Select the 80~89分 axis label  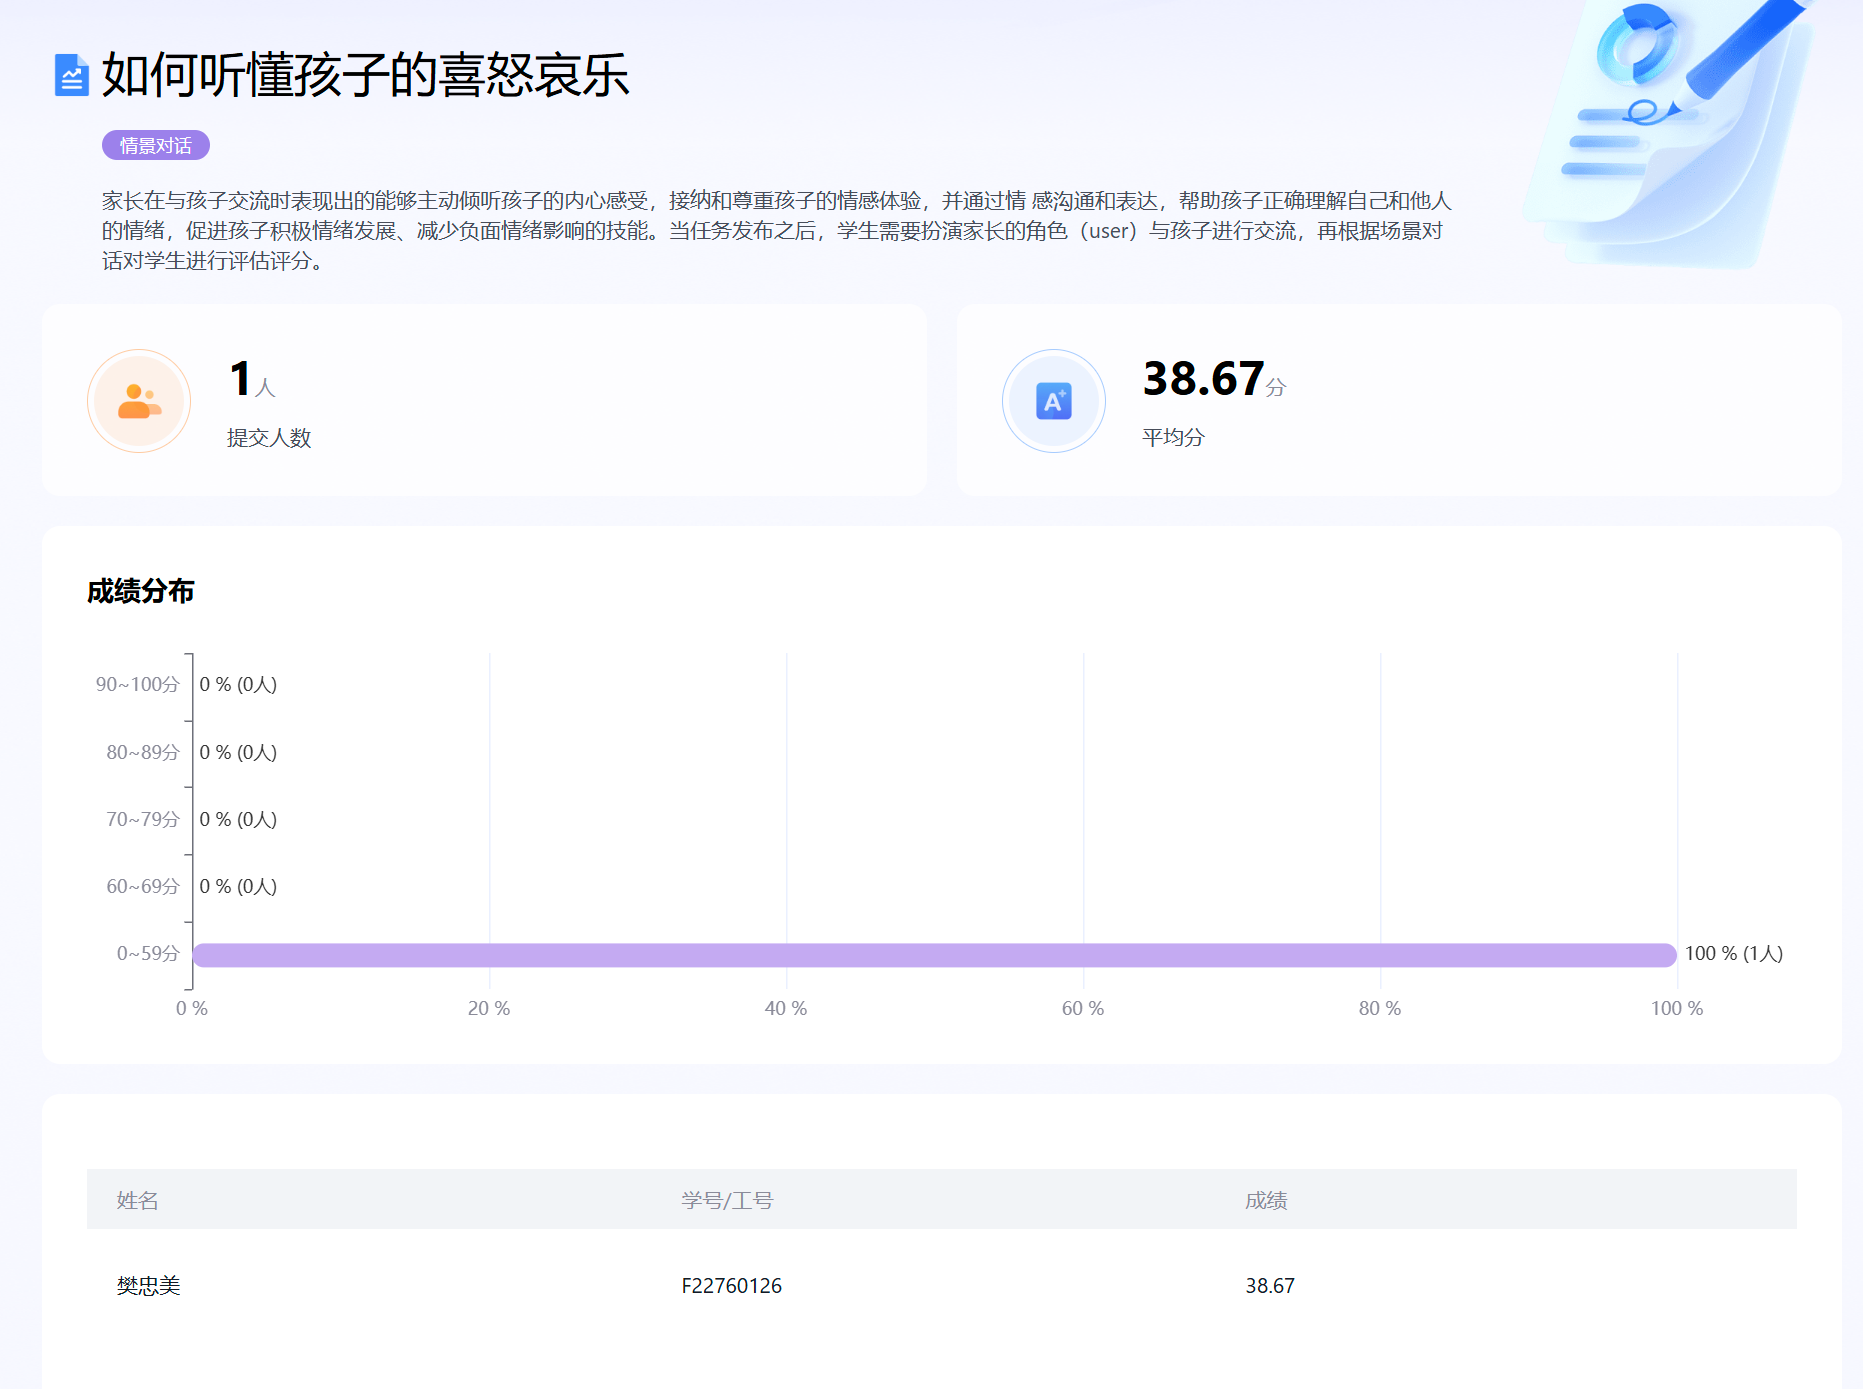tap(142, 753)
